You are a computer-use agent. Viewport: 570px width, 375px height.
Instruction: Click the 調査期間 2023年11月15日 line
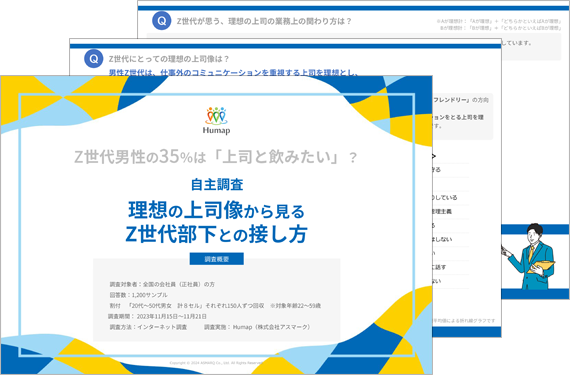[x=158, y=316]
